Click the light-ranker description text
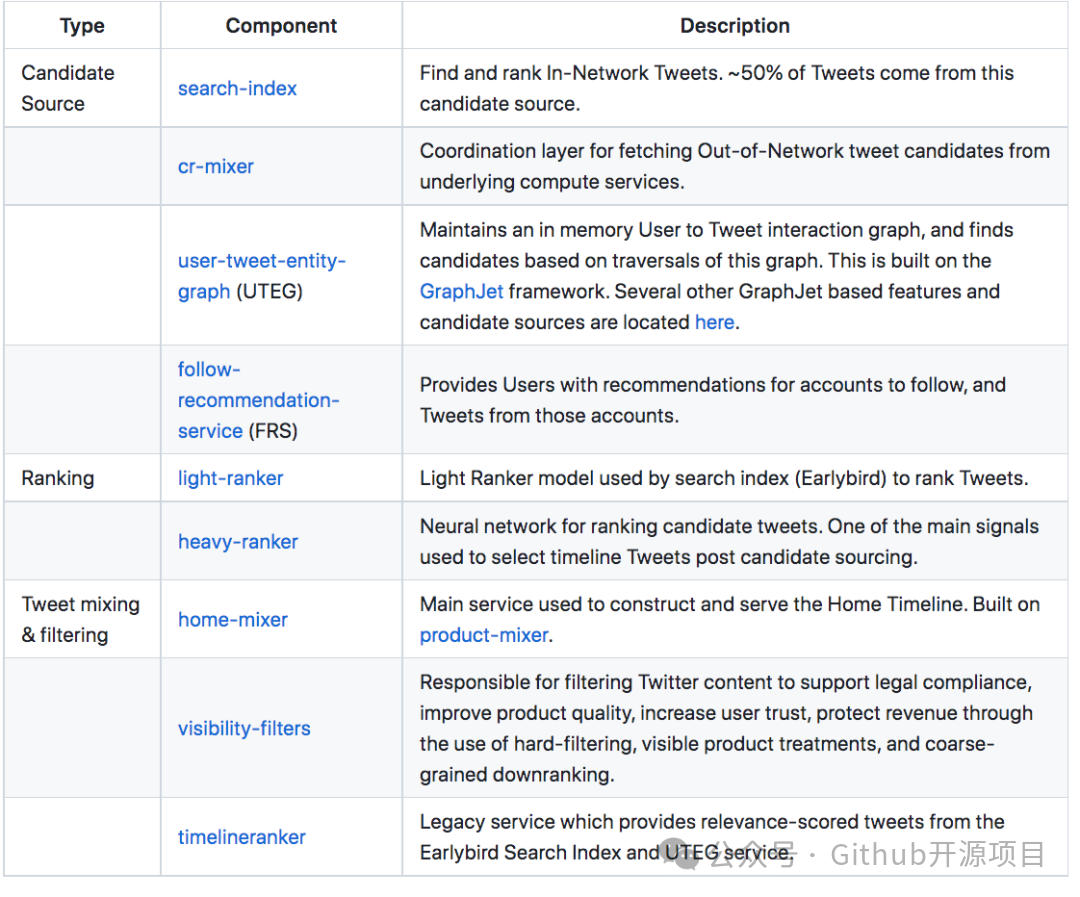 [723, 478]
